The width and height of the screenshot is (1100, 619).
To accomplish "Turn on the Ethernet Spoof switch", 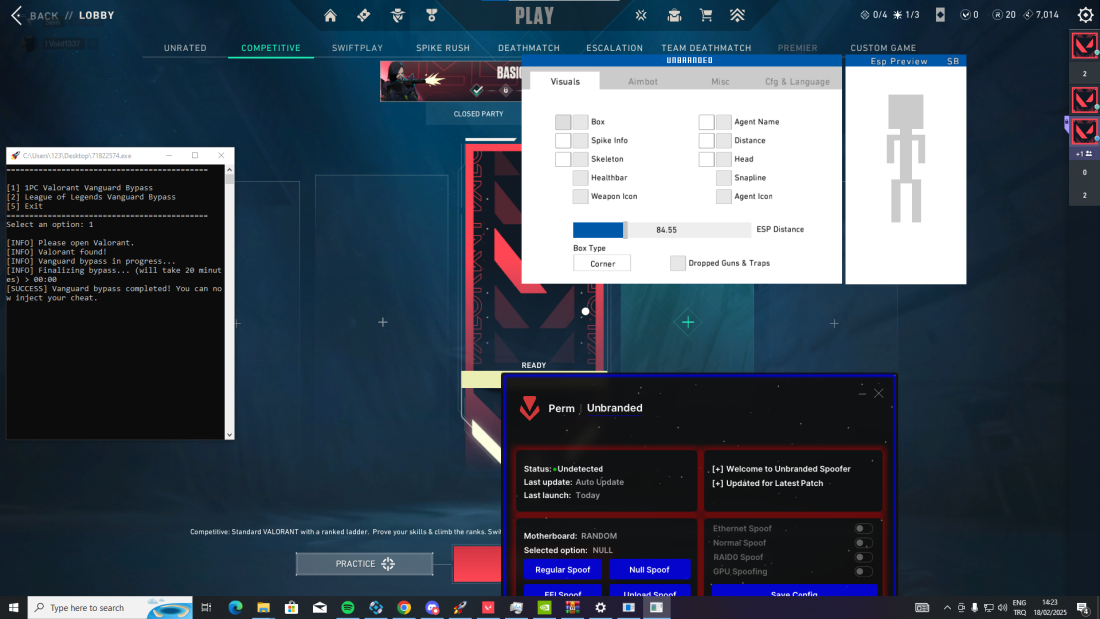I will pyautogui.click(x=864, y=528).
